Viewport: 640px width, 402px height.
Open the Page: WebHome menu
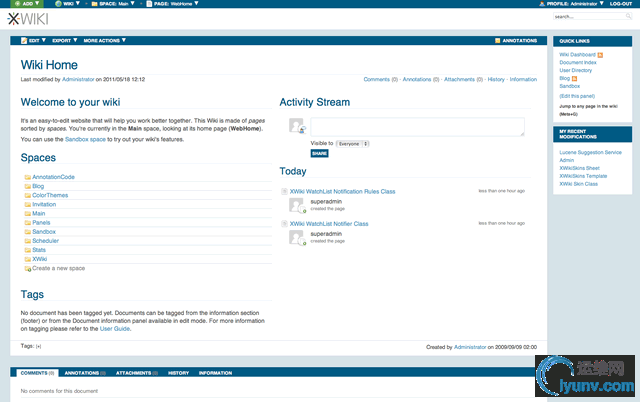[x=172, y=3]
